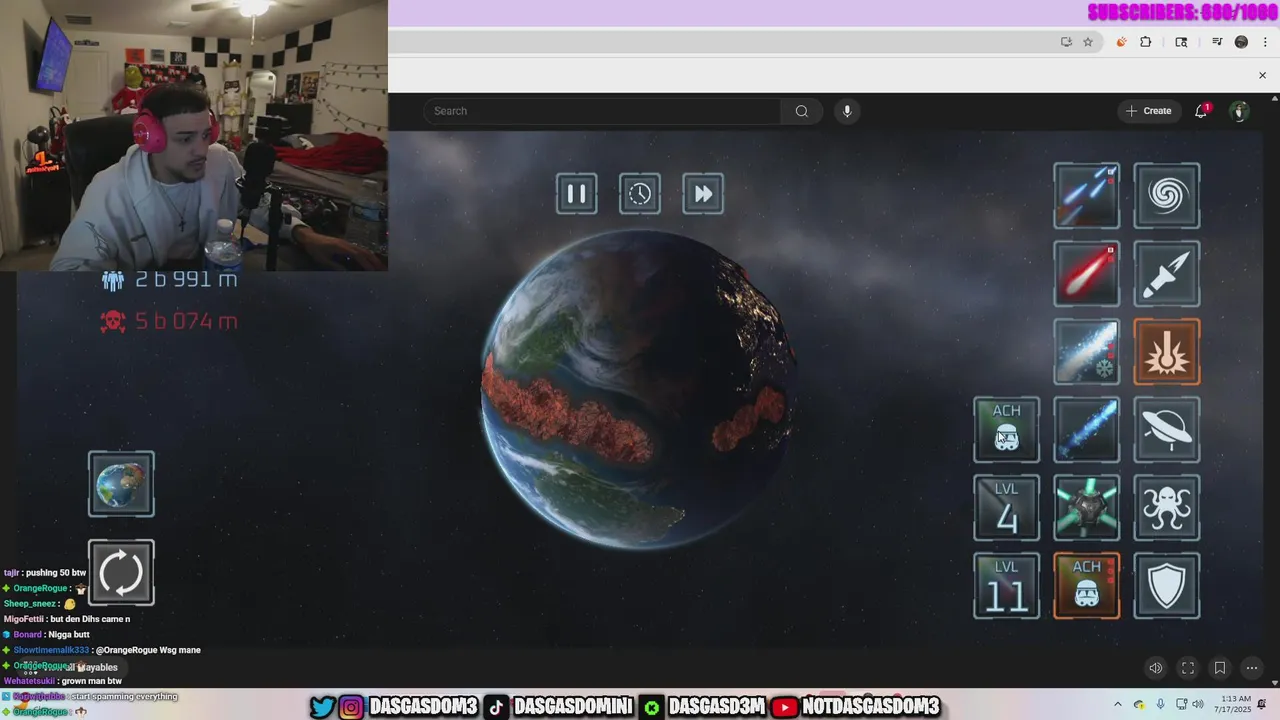Open the Chrome profile avatar
1280x720 pixels.
pos(1241,42)
